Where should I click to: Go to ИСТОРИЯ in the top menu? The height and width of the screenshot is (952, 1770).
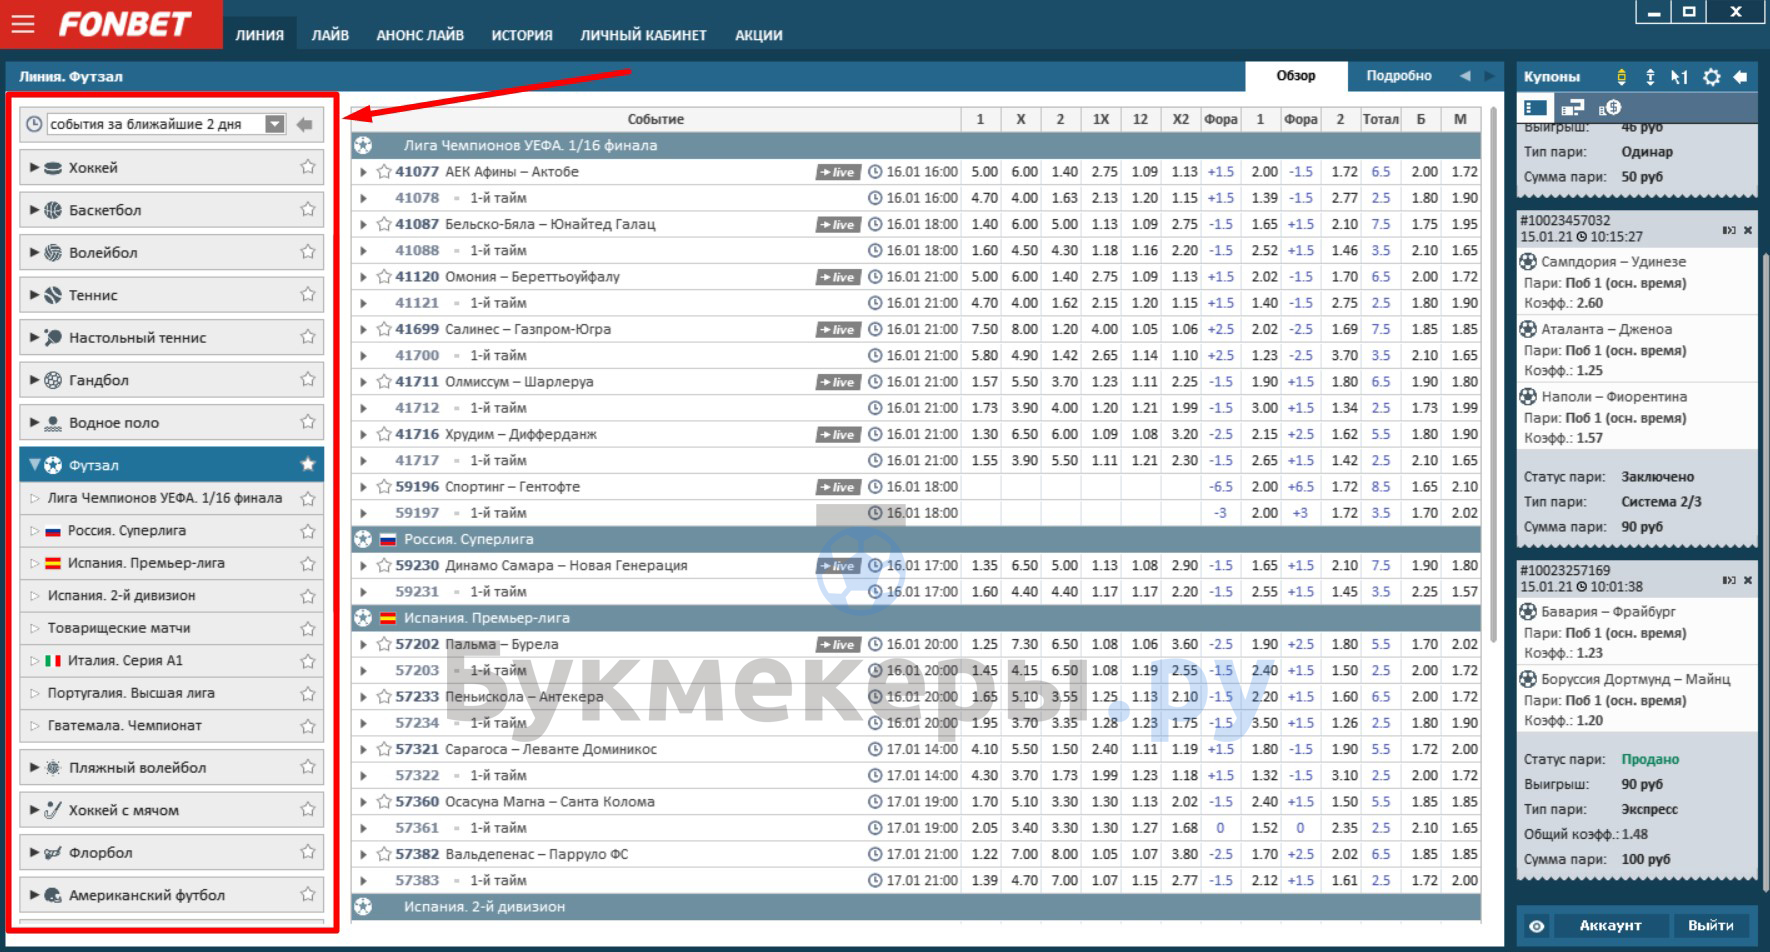522,35
